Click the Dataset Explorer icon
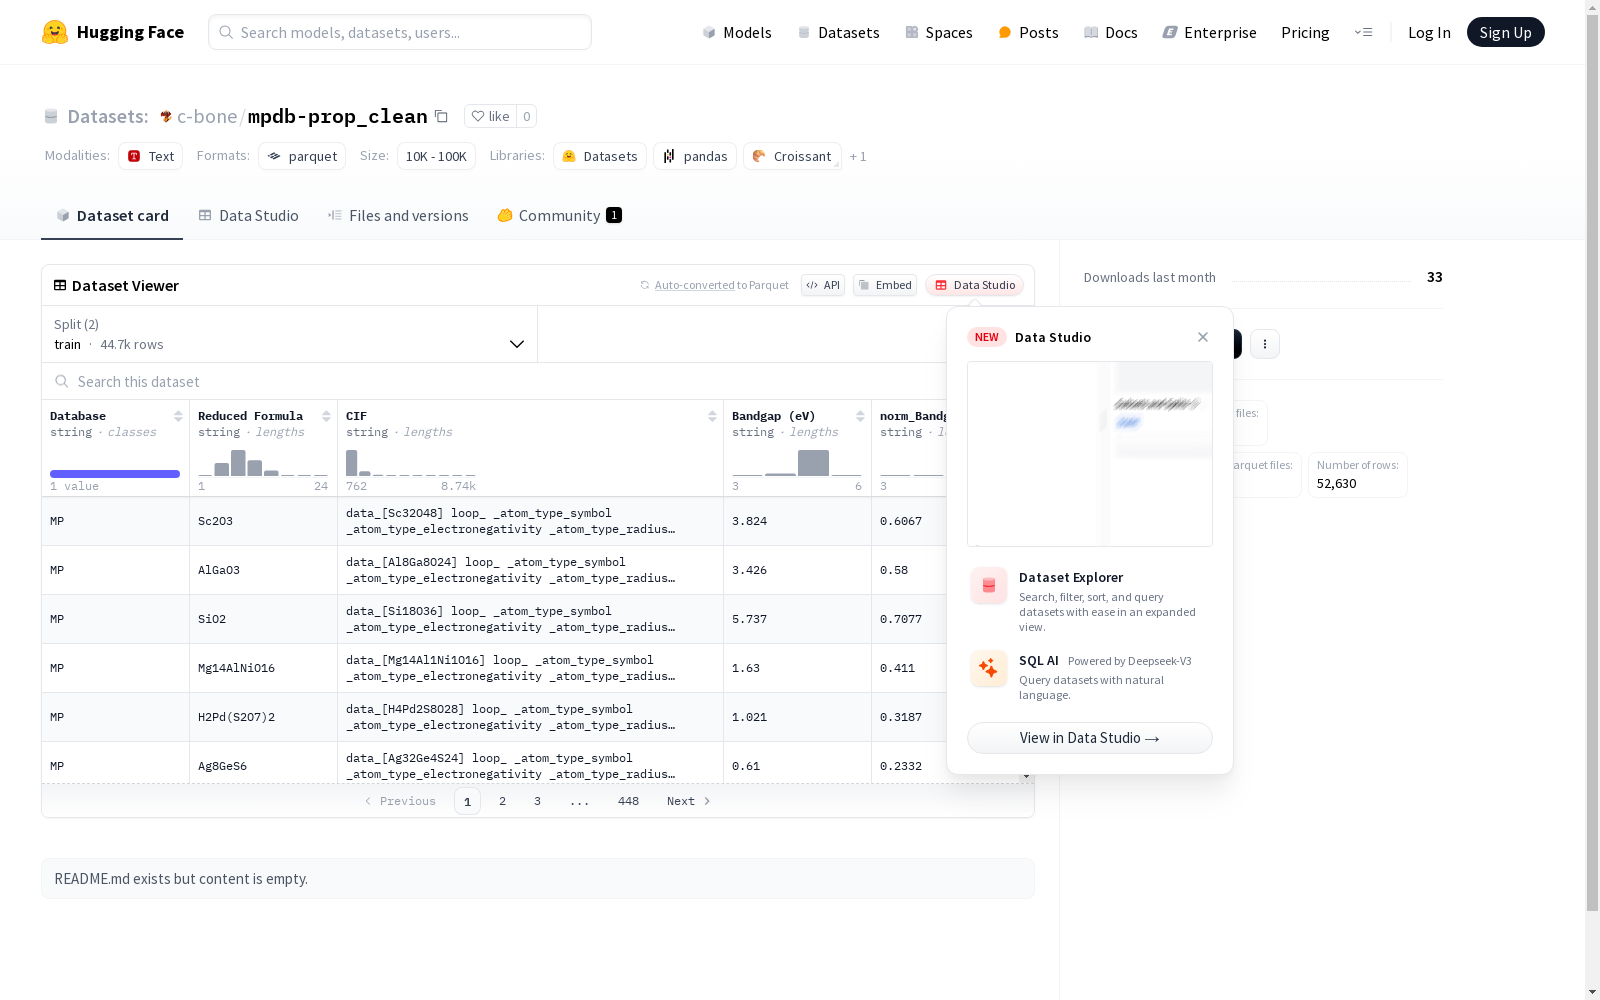The width and height of the screenshot is (1600, 1000). point(989,586)
